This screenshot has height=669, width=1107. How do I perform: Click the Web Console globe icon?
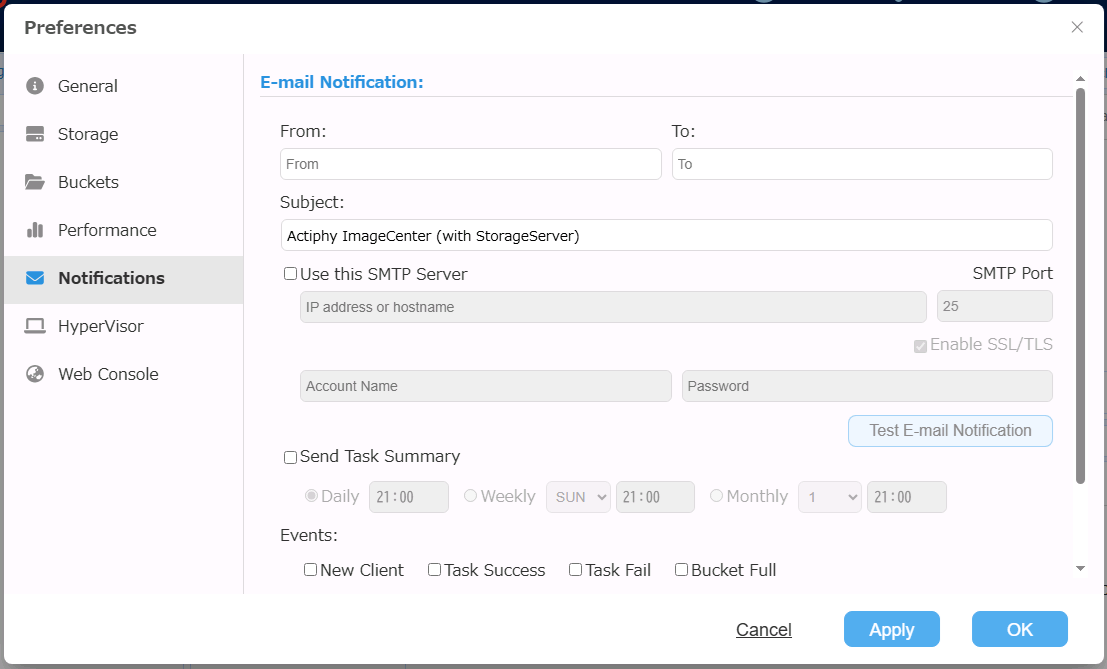(35, 374)
